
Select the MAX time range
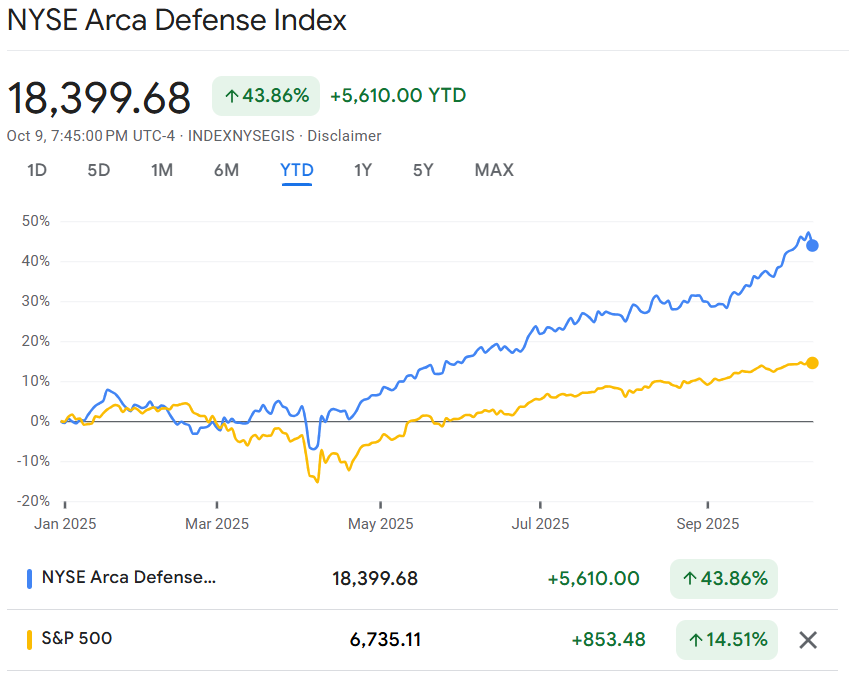pyautogui.click(x=494, y=170)
